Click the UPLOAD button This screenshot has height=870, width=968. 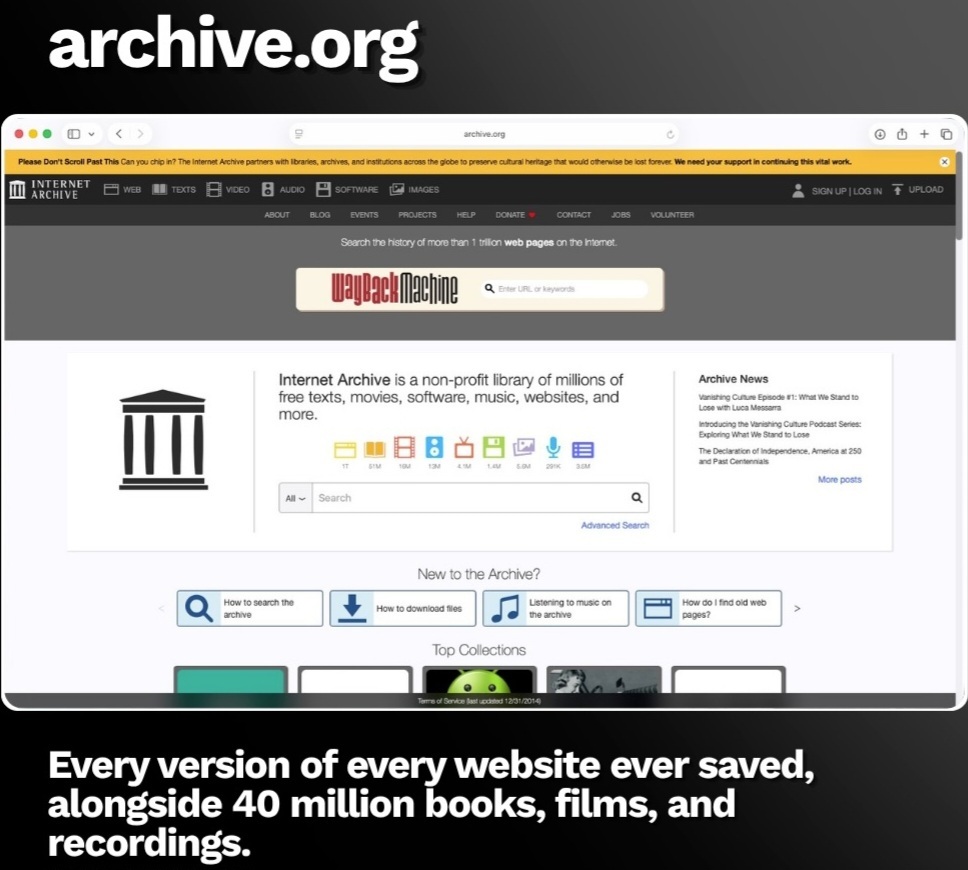[x=918, y=190]
